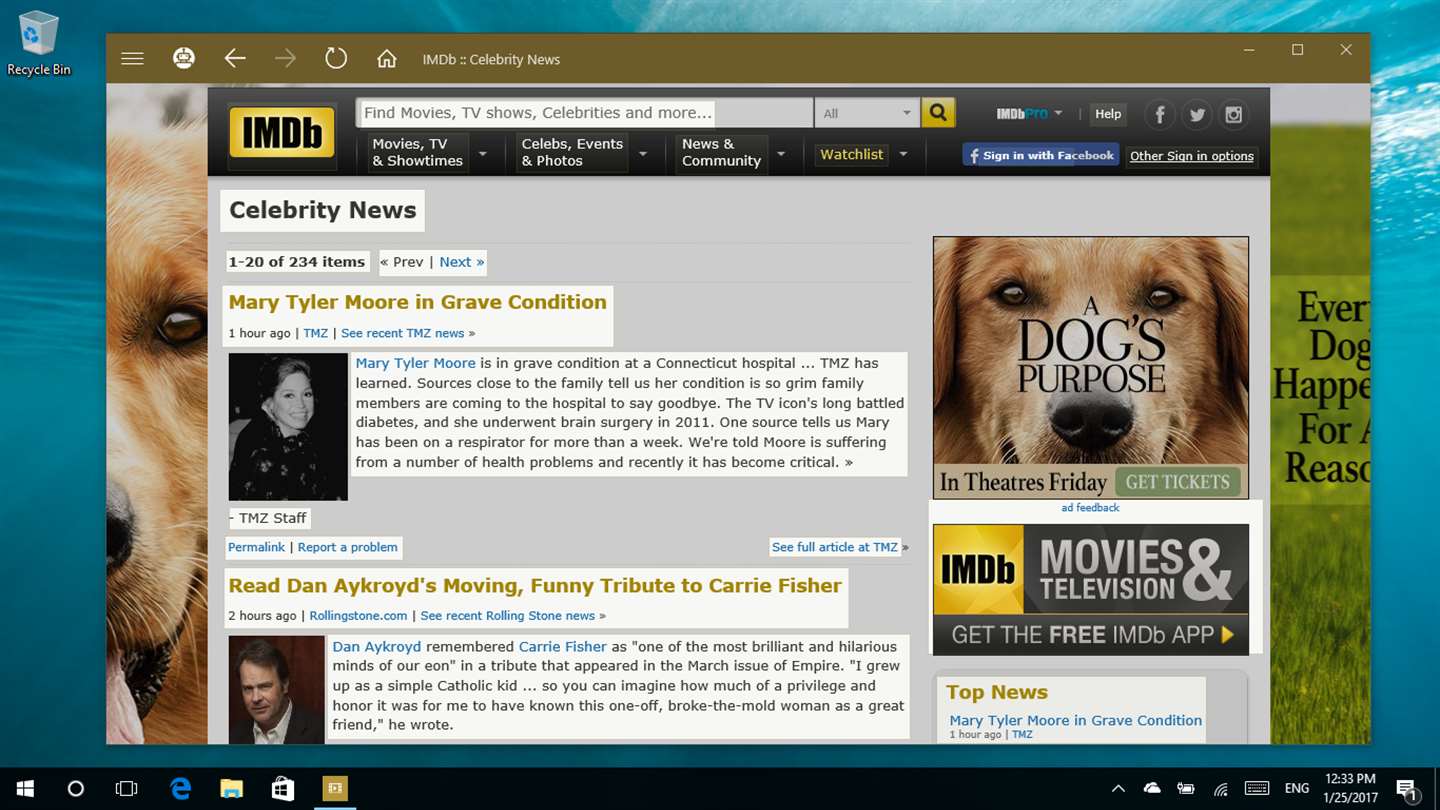Open Cortana circle in taskbar
The height and width of the screenshot is (810, 1440).
click(75, 789)
